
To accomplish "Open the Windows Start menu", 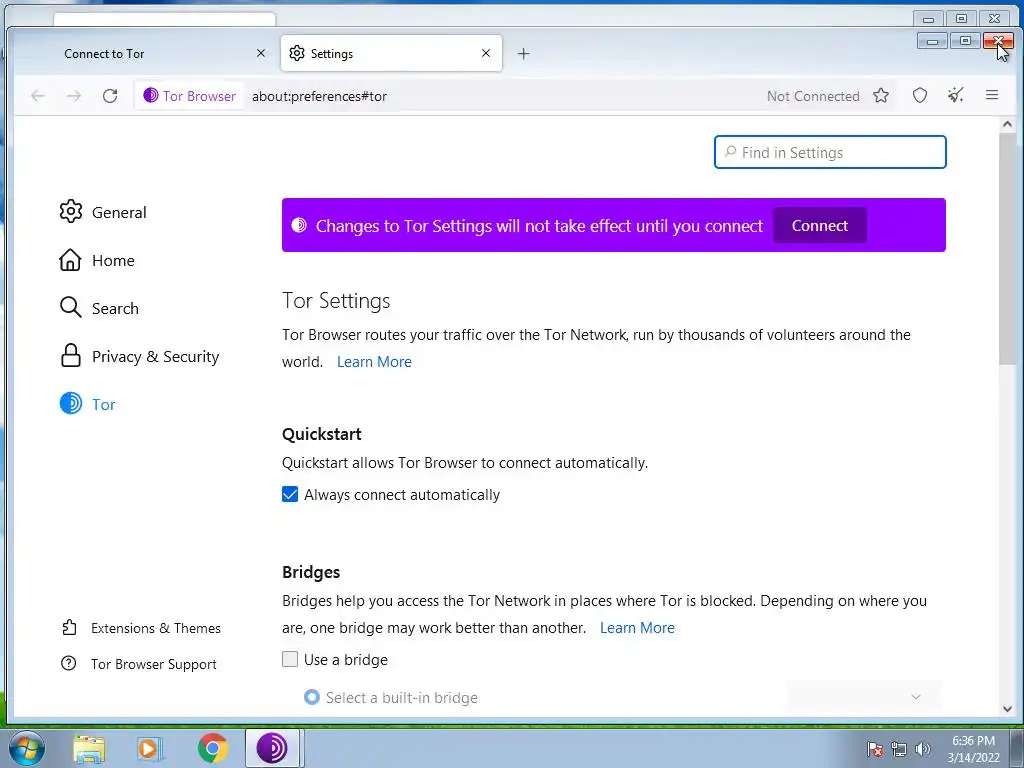I will coord(27,748).
